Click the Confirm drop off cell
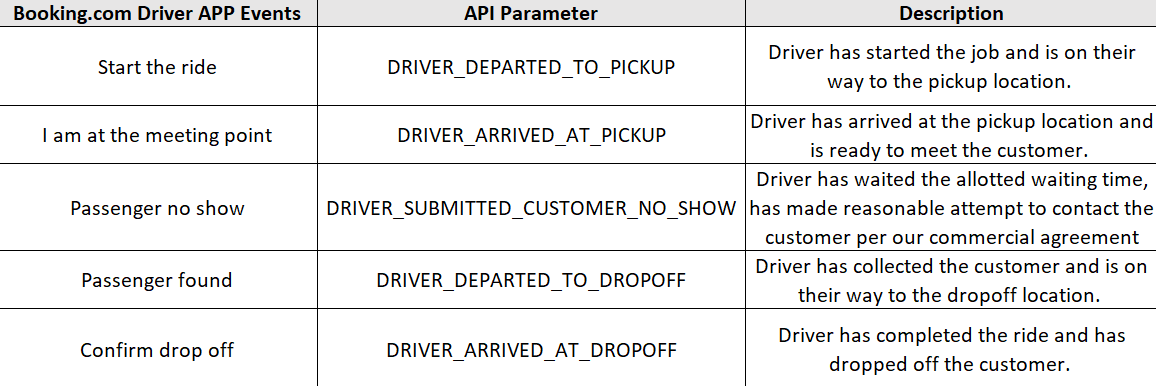 point(159,348)
